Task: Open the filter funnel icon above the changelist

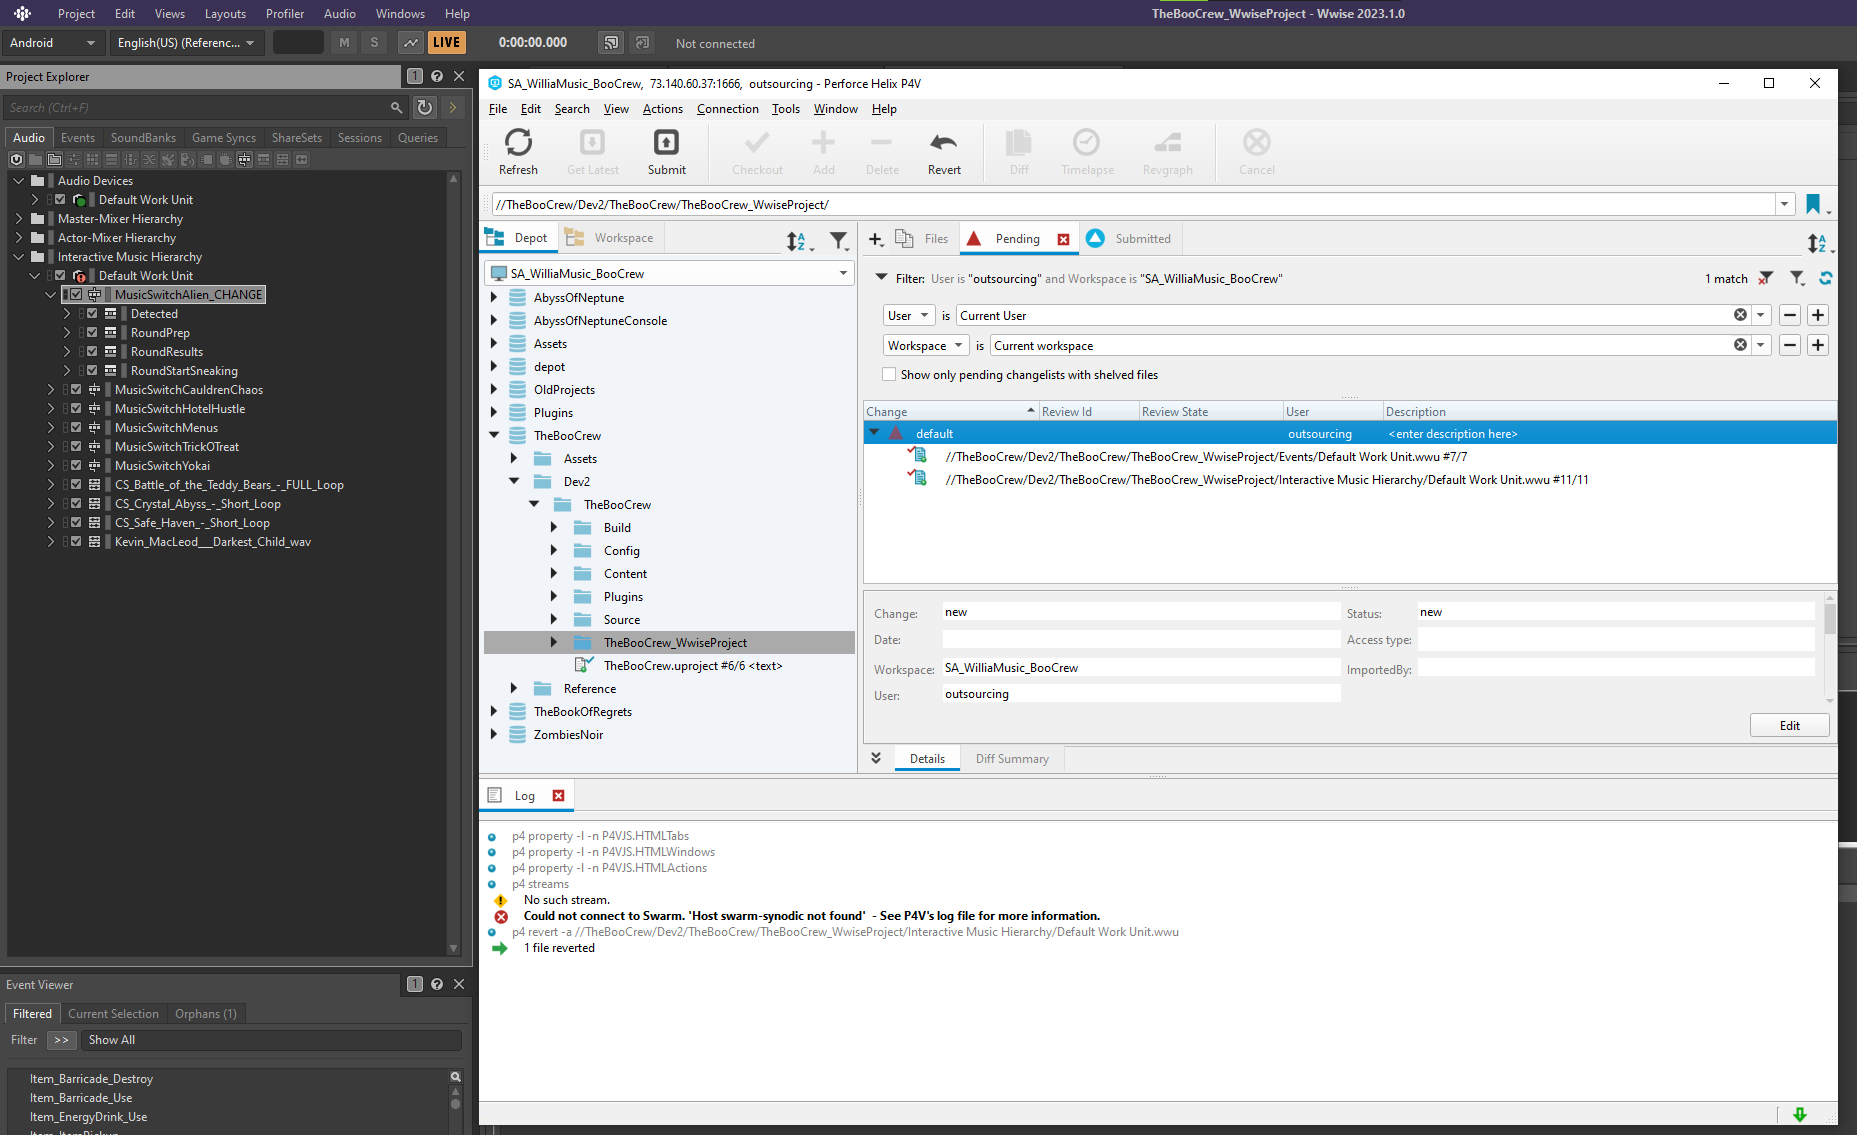Action: coord(1797,278)
